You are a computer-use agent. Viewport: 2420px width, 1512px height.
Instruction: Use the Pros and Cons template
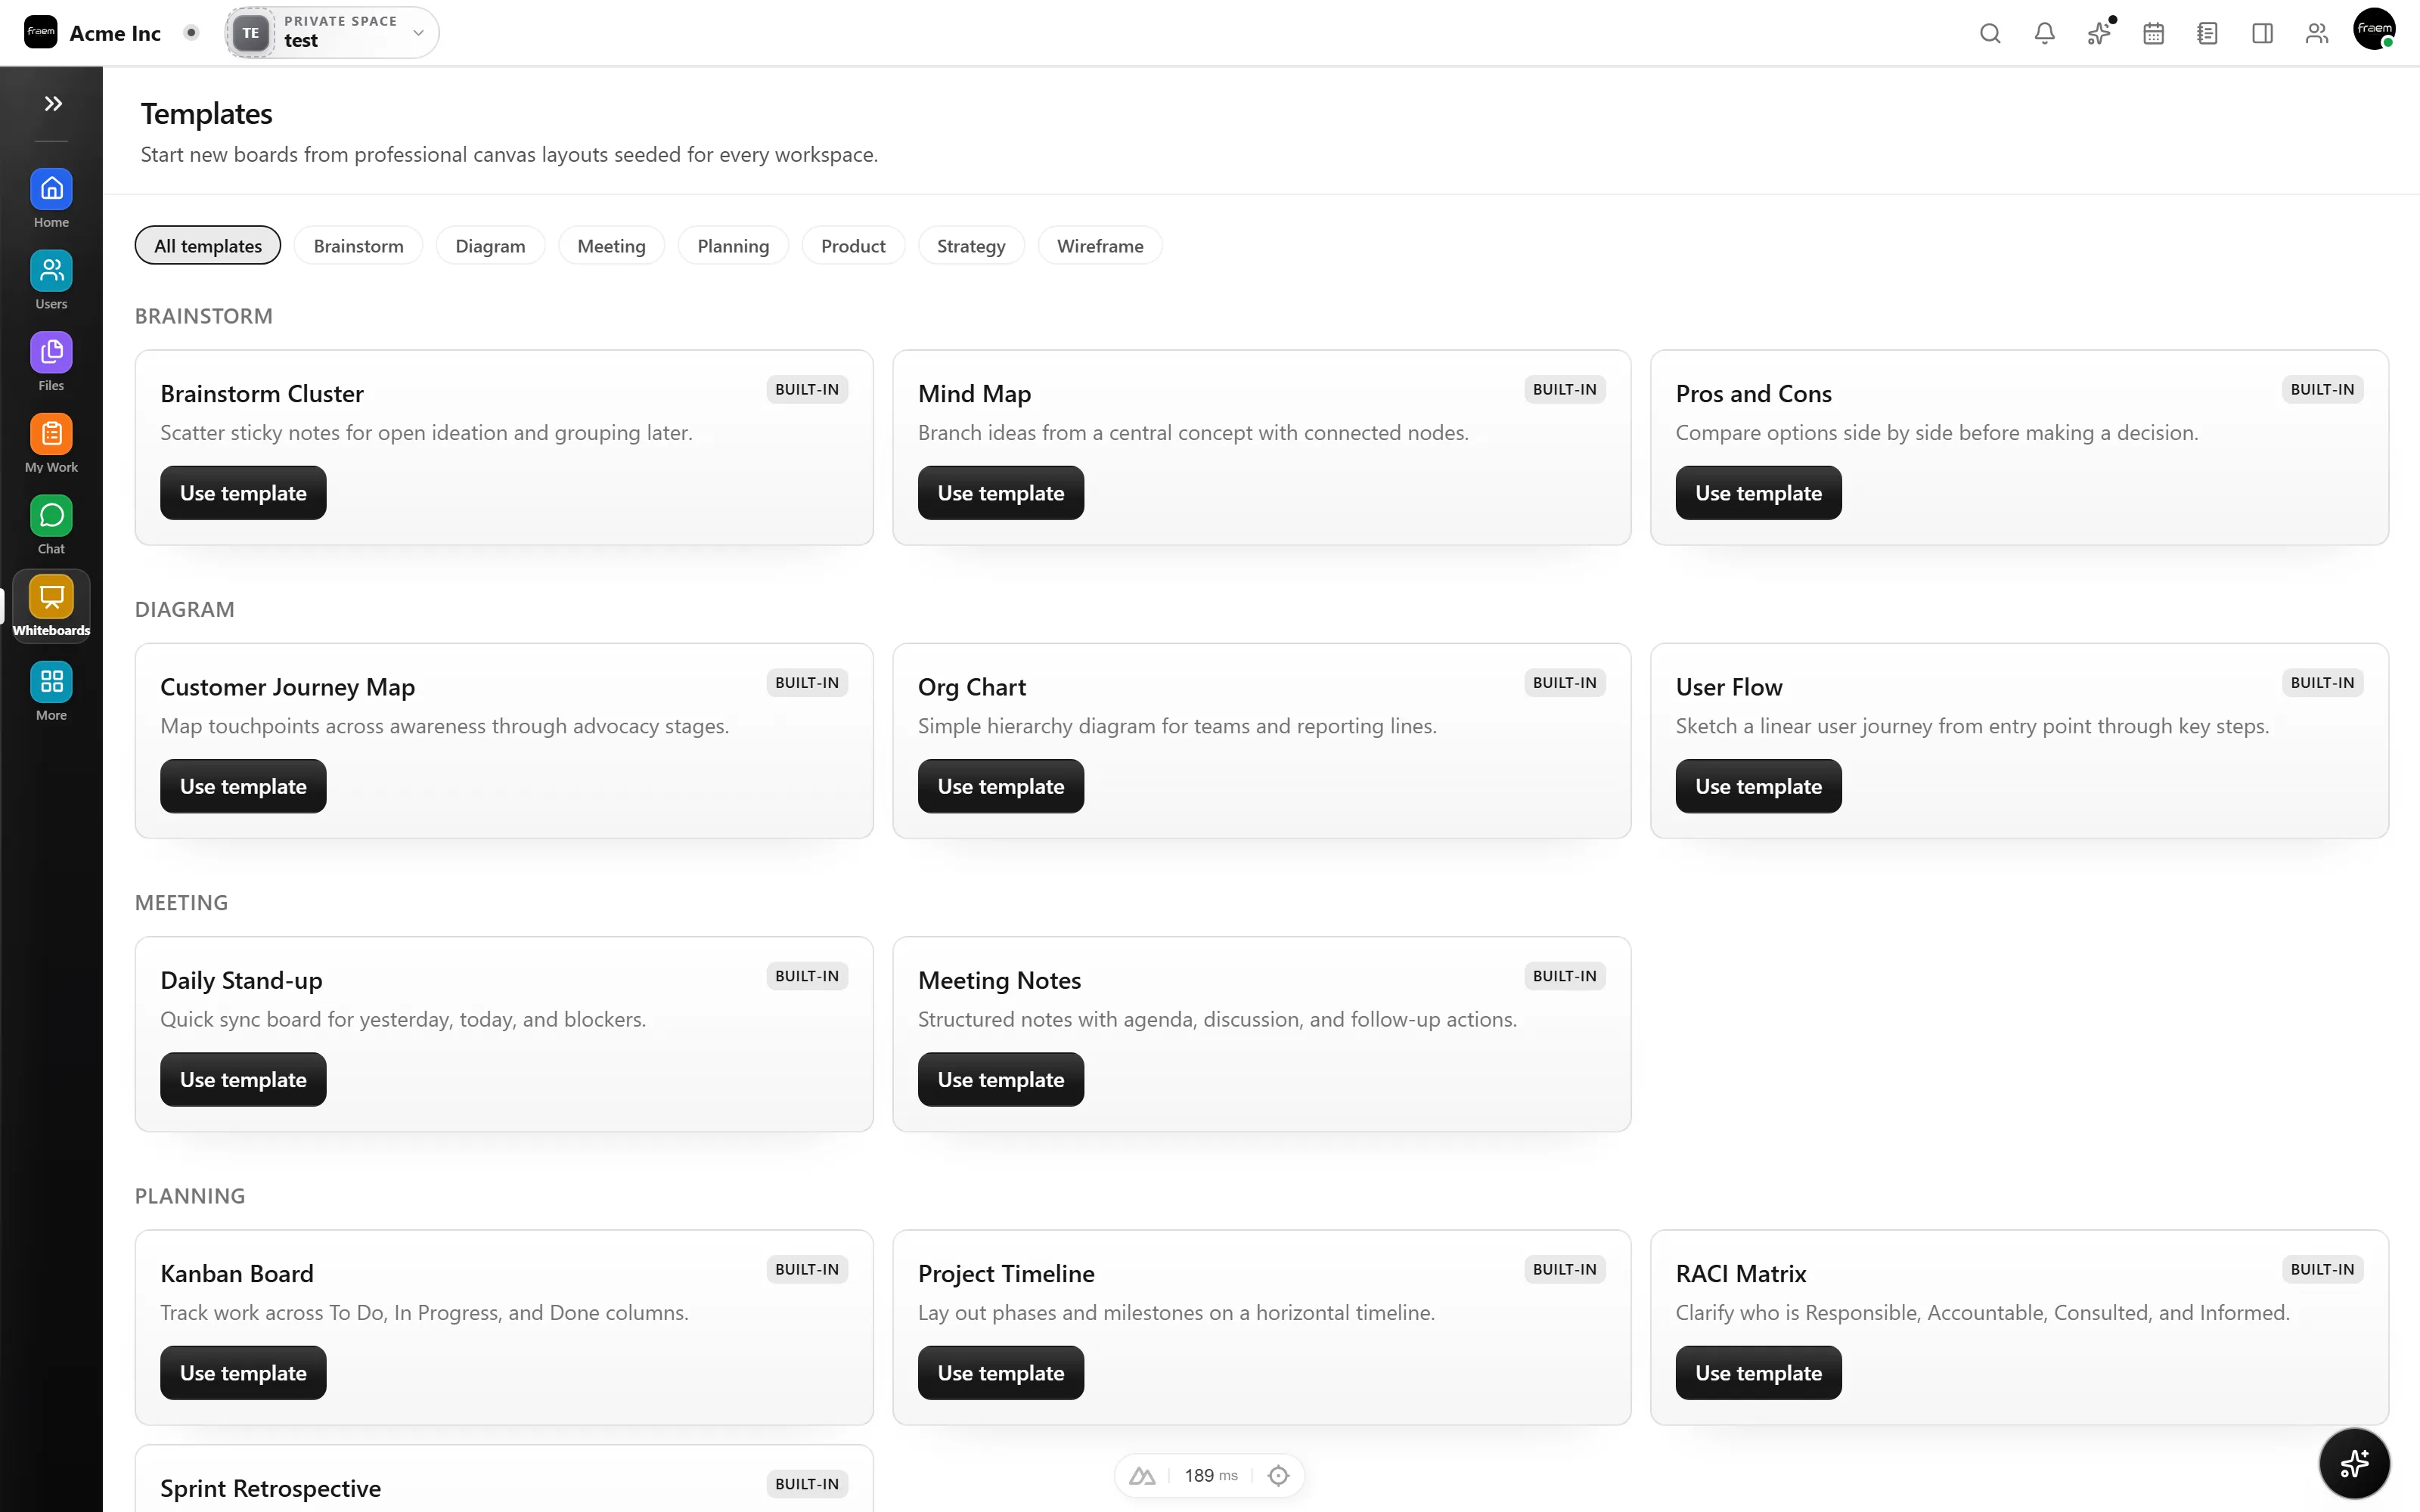[1758, 493]
